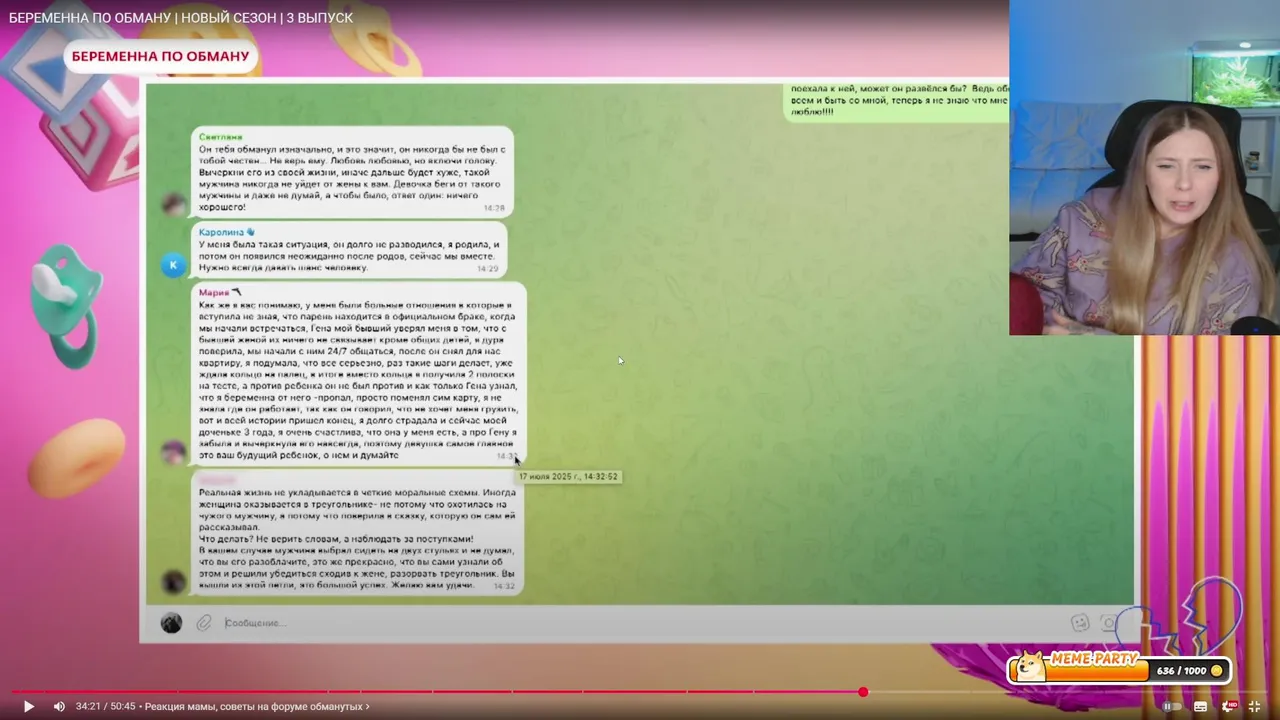The height and width of the screenshot is (720, 1280).
Task: Click the sender name Каролина
Action: coord(221,232)
